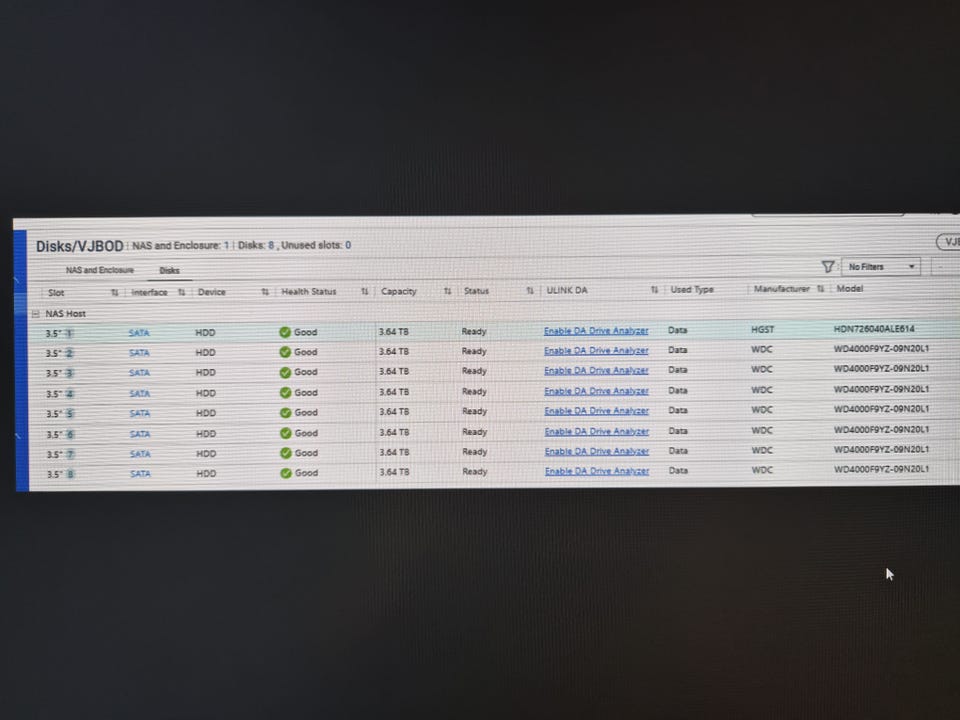
Task: Click green Good health icon for slot 6
Action: pos(285,433)
